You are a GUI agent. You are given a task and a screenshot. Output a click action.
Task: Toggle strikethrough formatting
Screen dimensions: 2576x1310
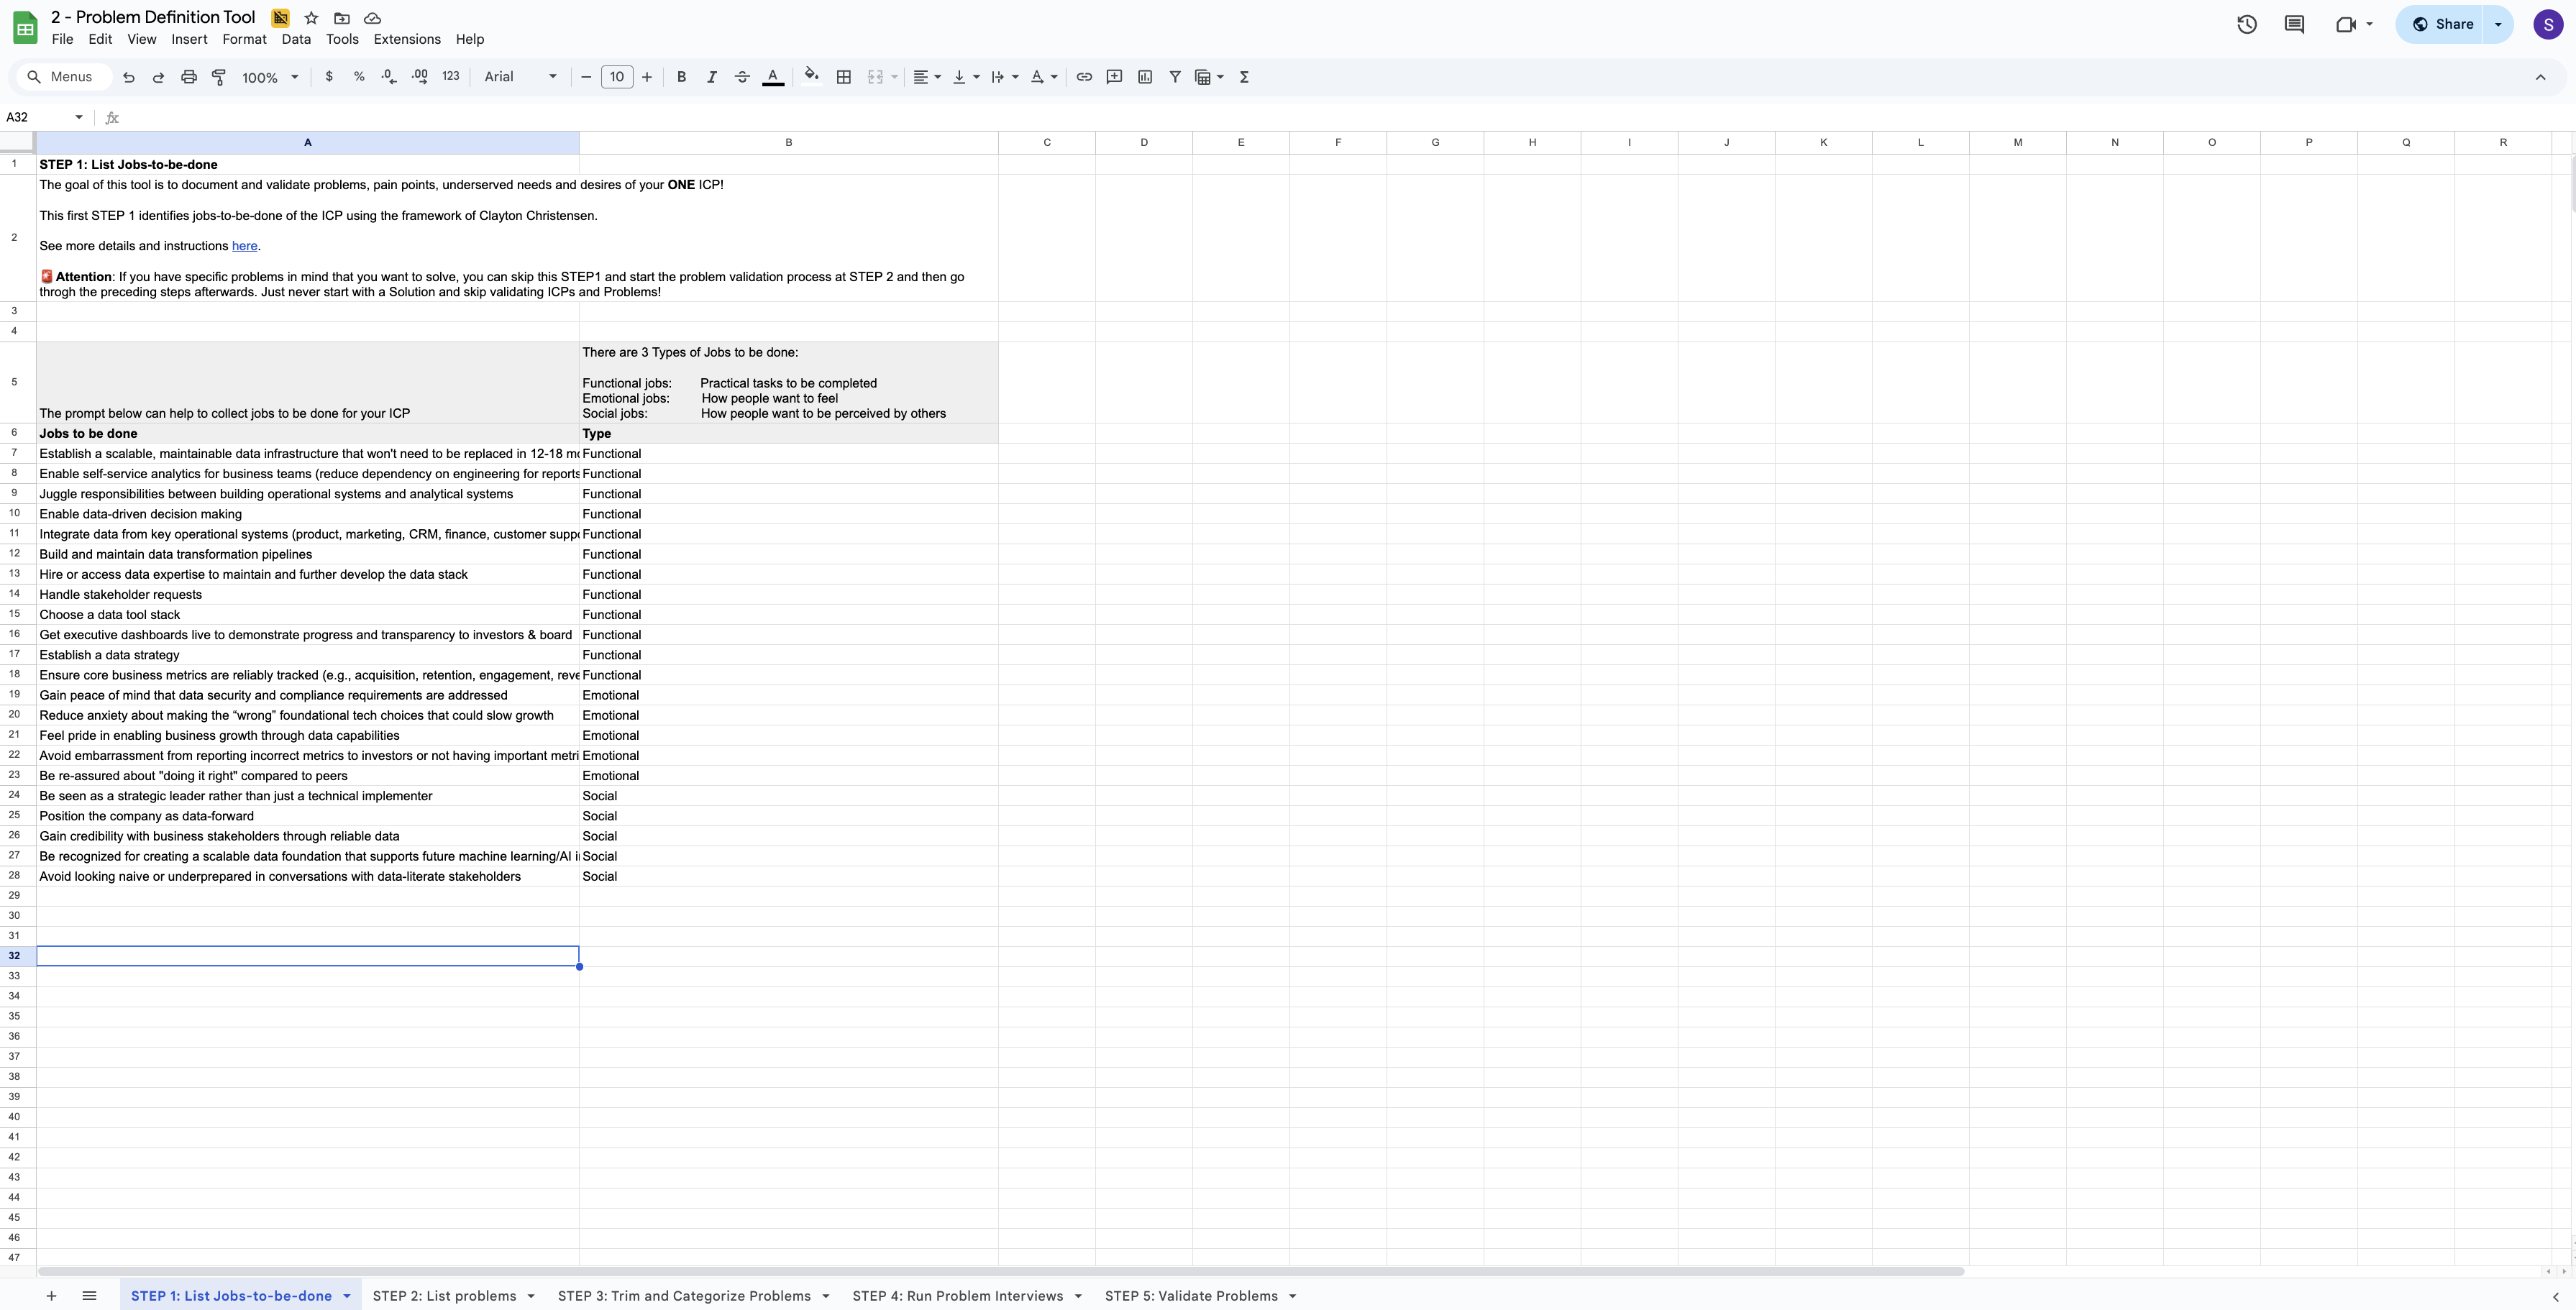742,77
